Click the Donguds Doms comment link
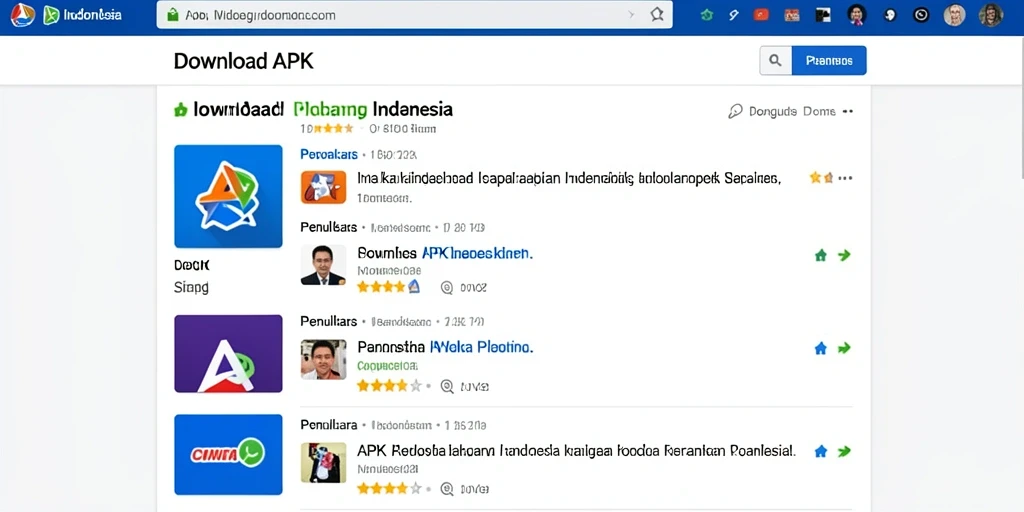The height and width of the screenshot is (512, 1024). [x=782, y=112]
